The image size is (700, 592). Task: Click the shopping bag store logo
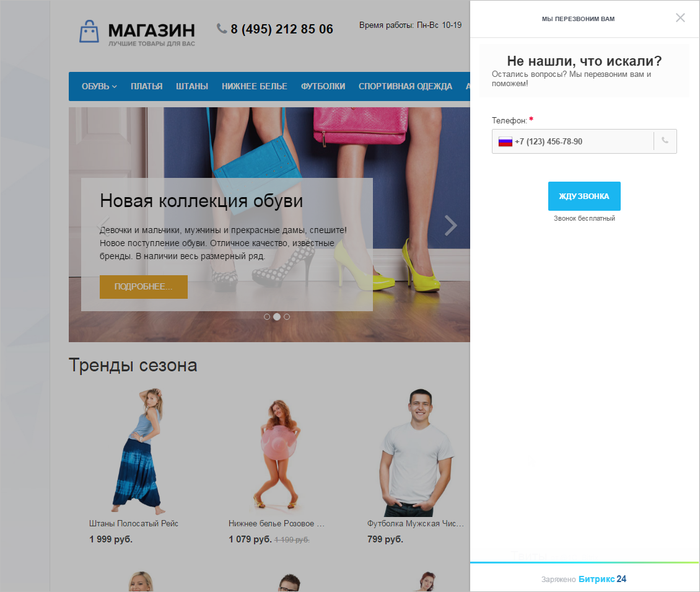[x=89, y=31]
